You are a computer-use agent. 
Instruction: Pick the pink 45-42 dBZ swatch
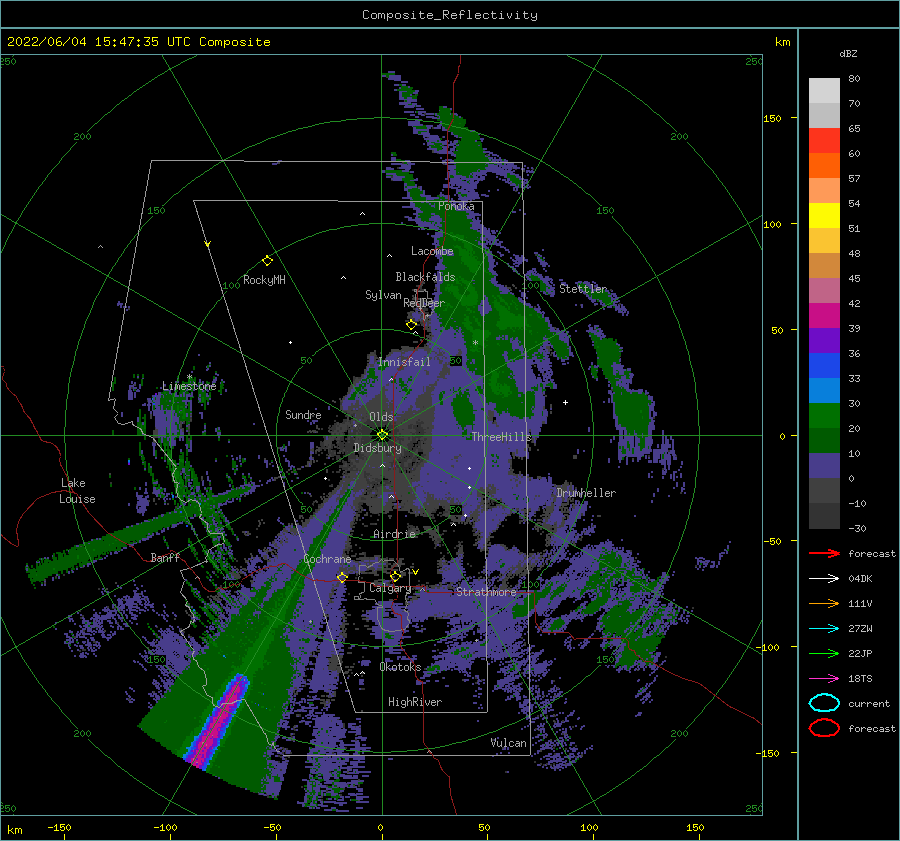[x=824, y=291]
